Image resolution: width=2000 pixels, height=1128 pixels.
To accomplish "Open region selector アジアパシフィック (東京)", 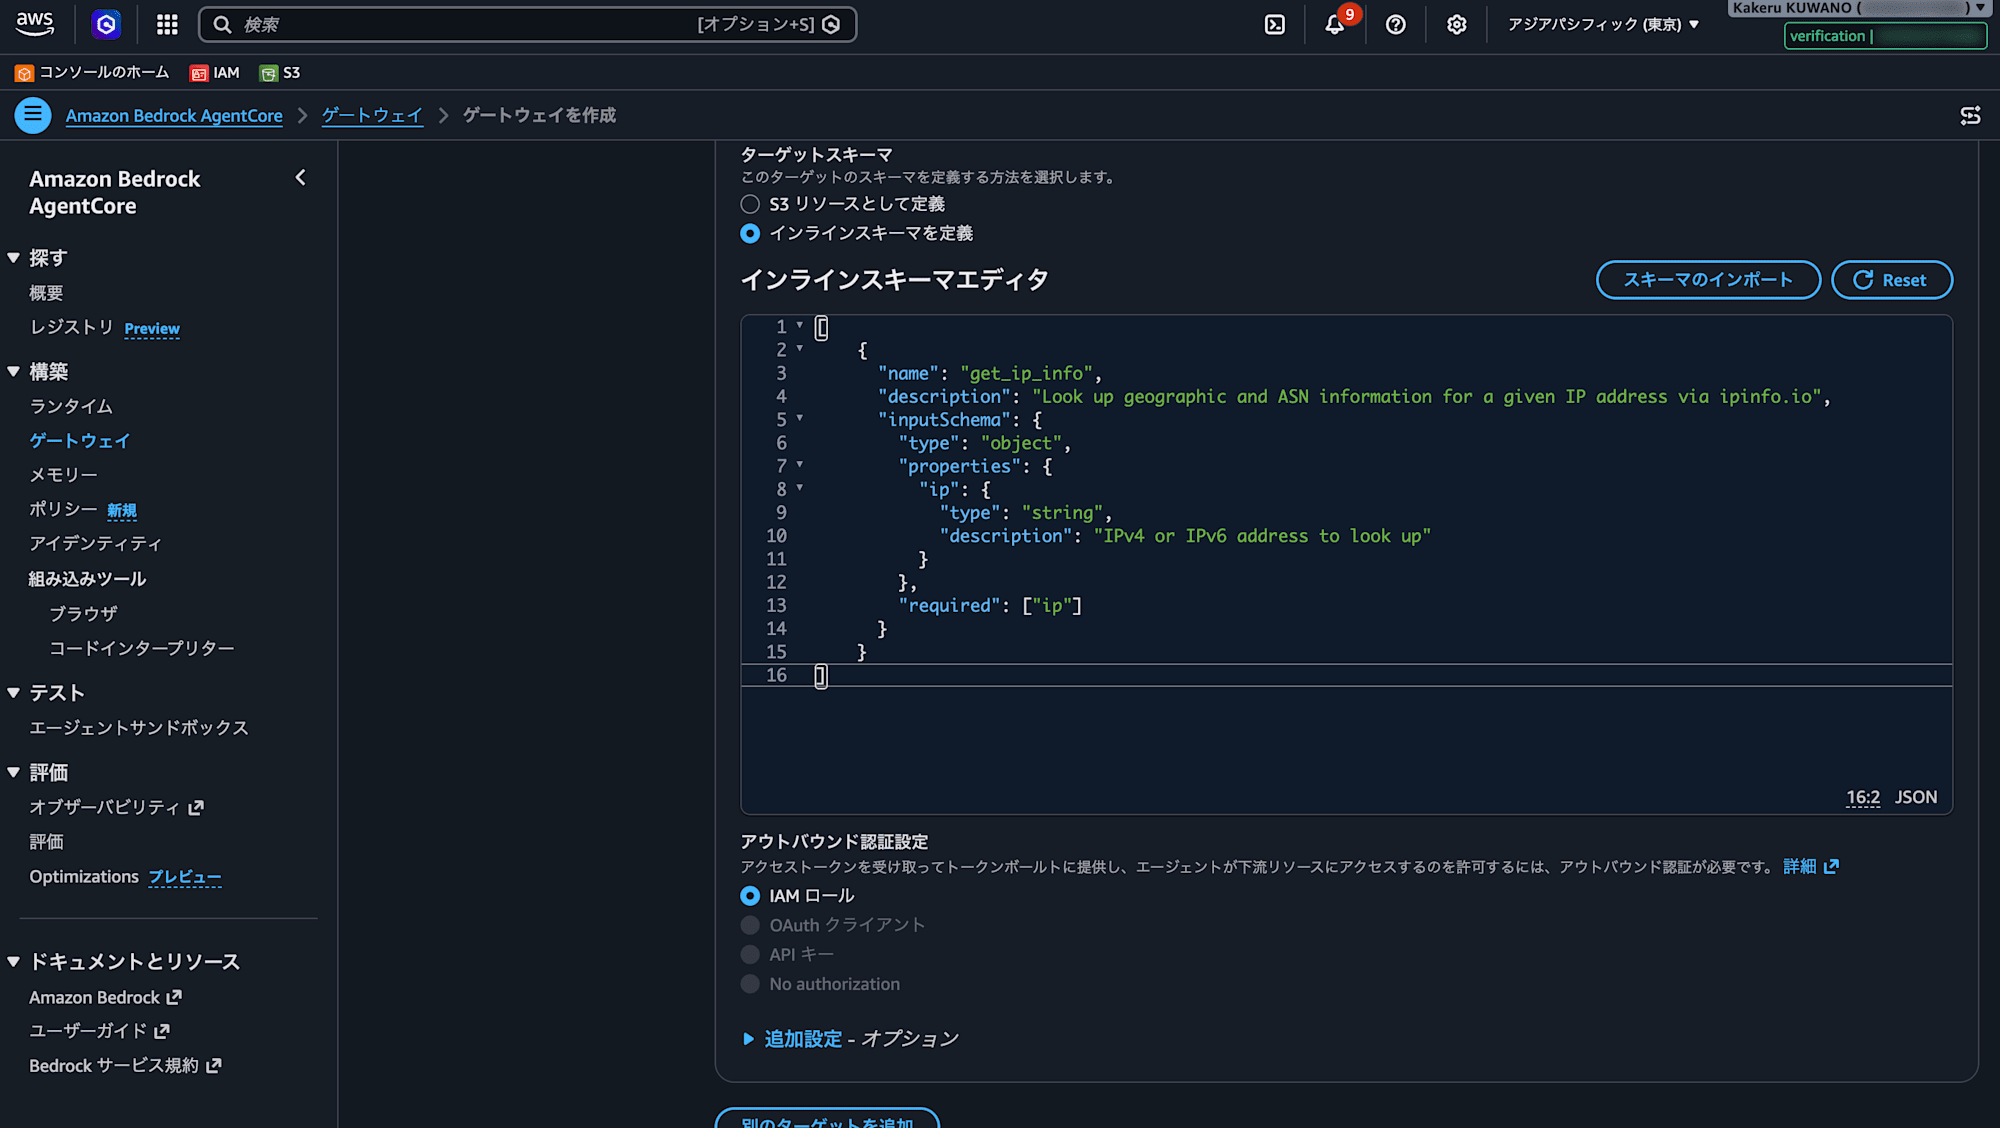I will [1603, 24].
